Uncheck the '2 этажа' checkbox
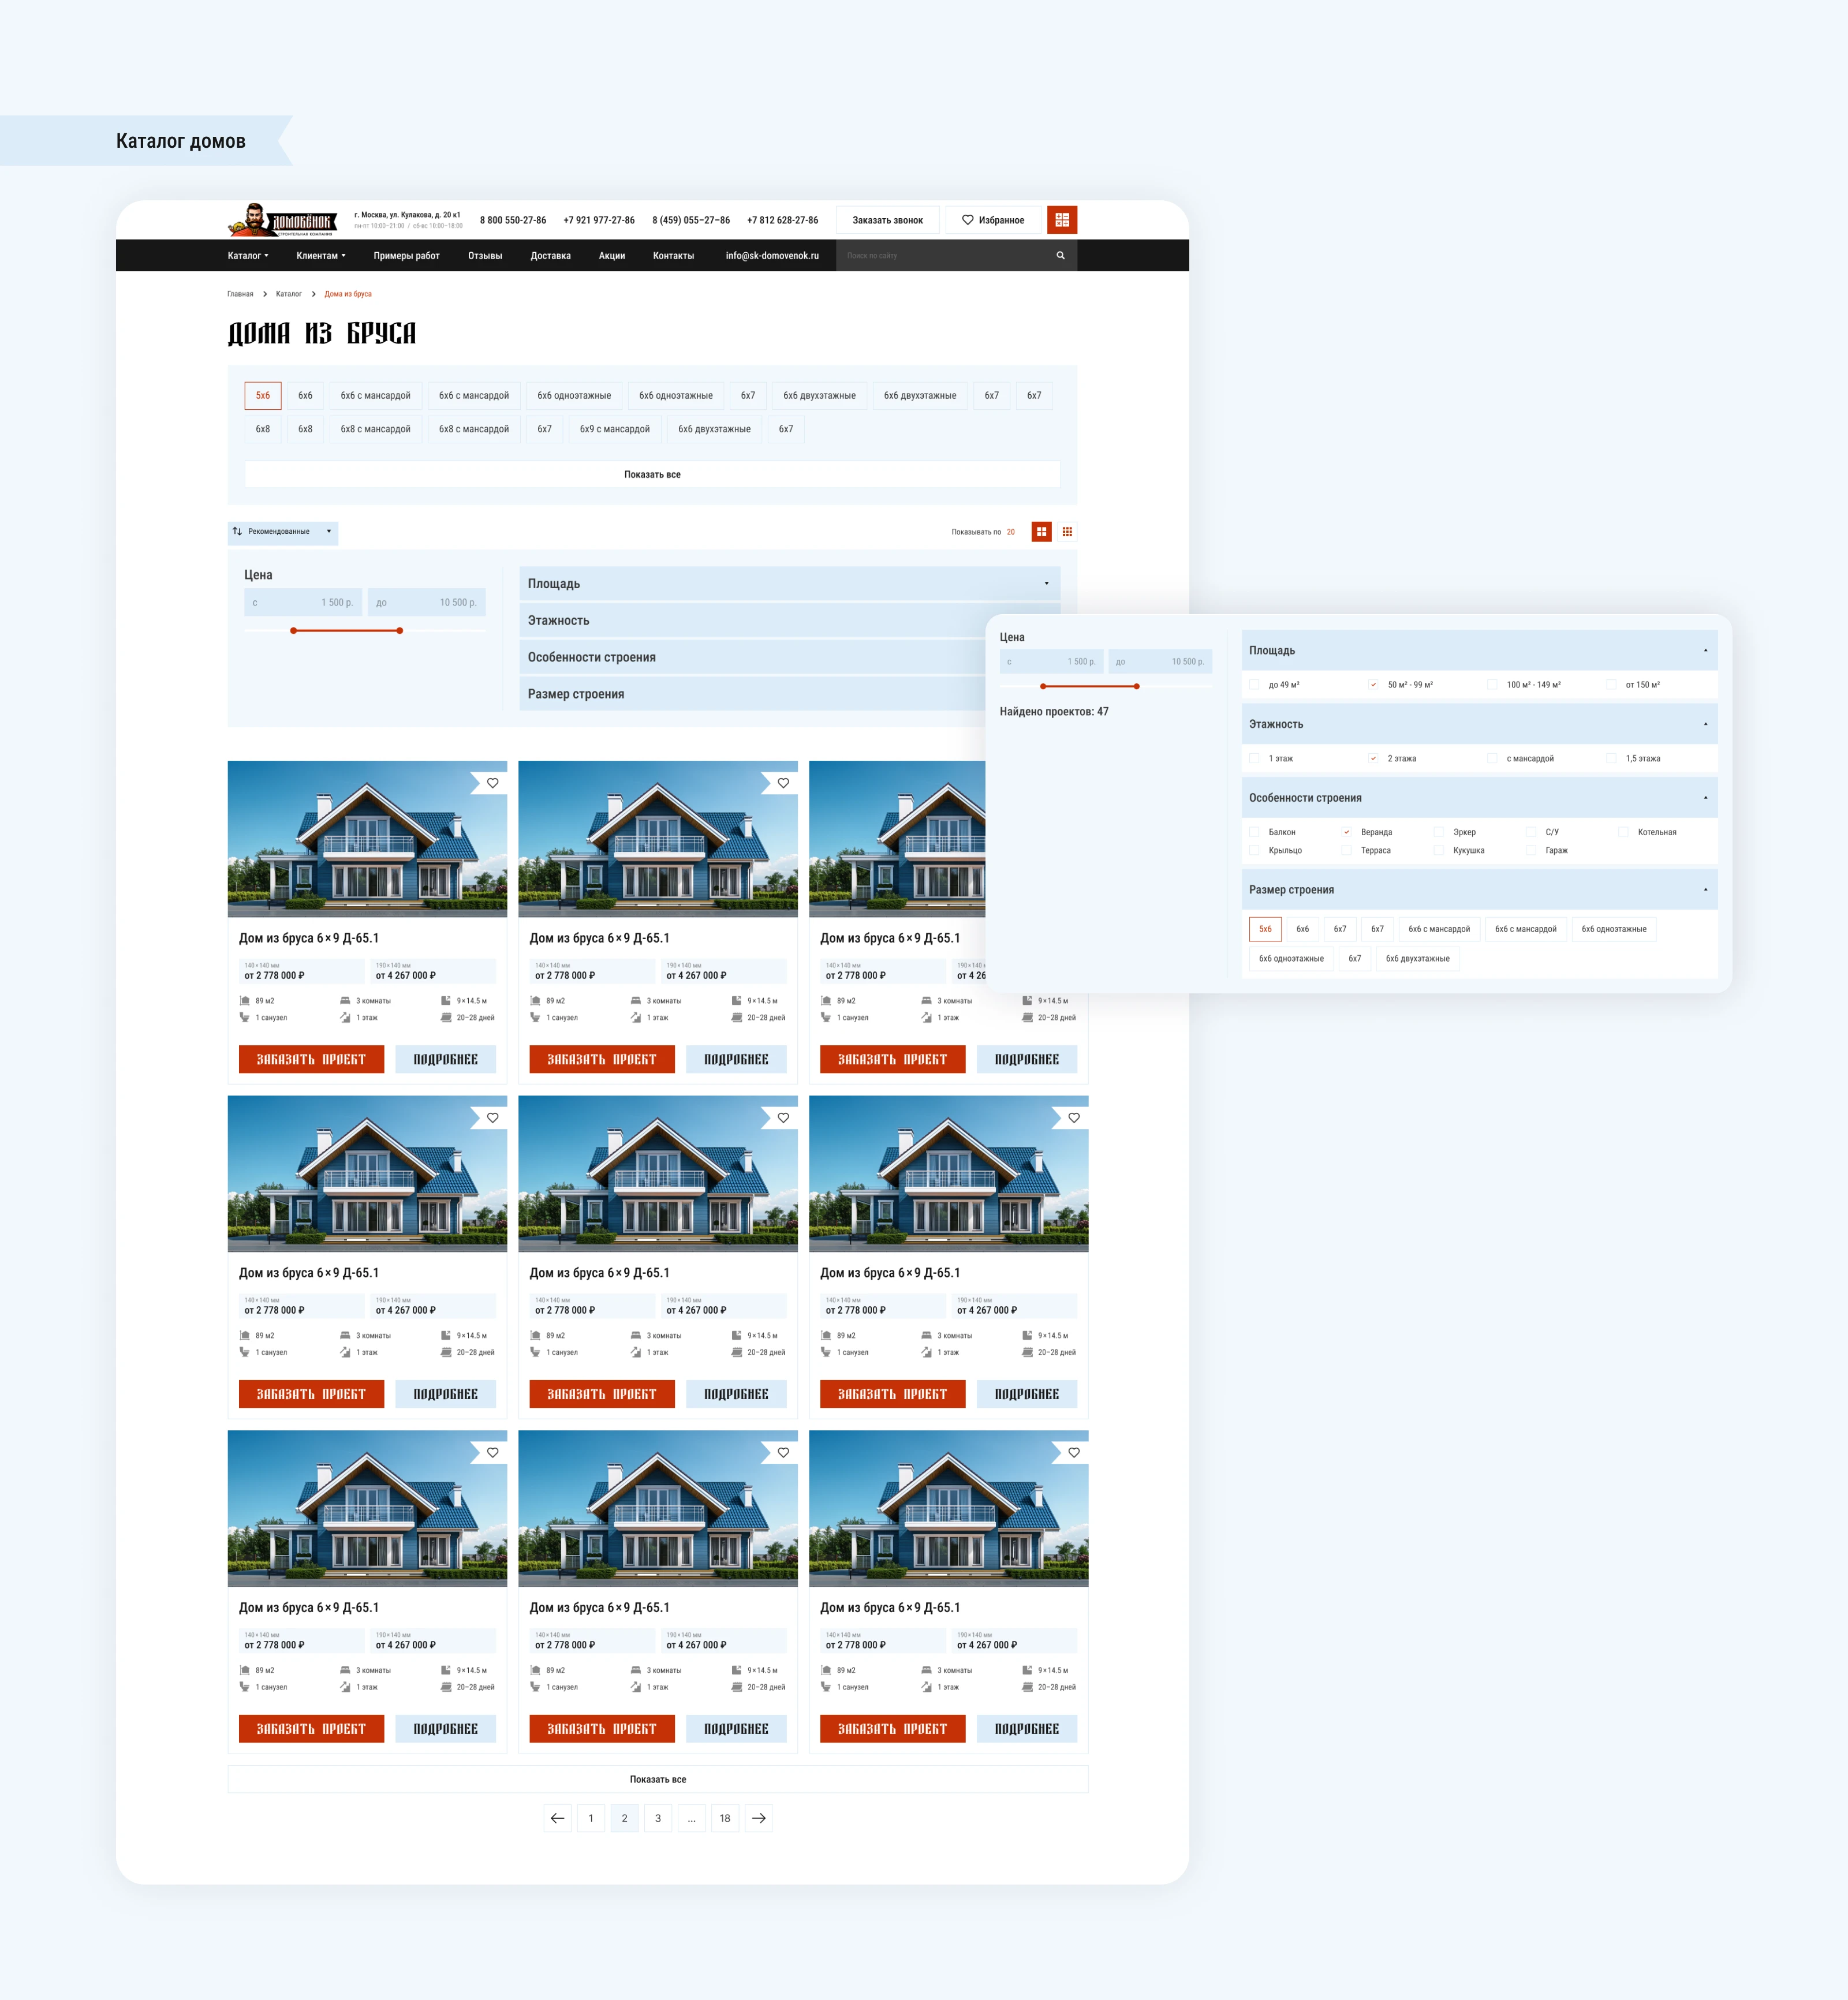Screen dimensions: 1848x2000 1373,759
